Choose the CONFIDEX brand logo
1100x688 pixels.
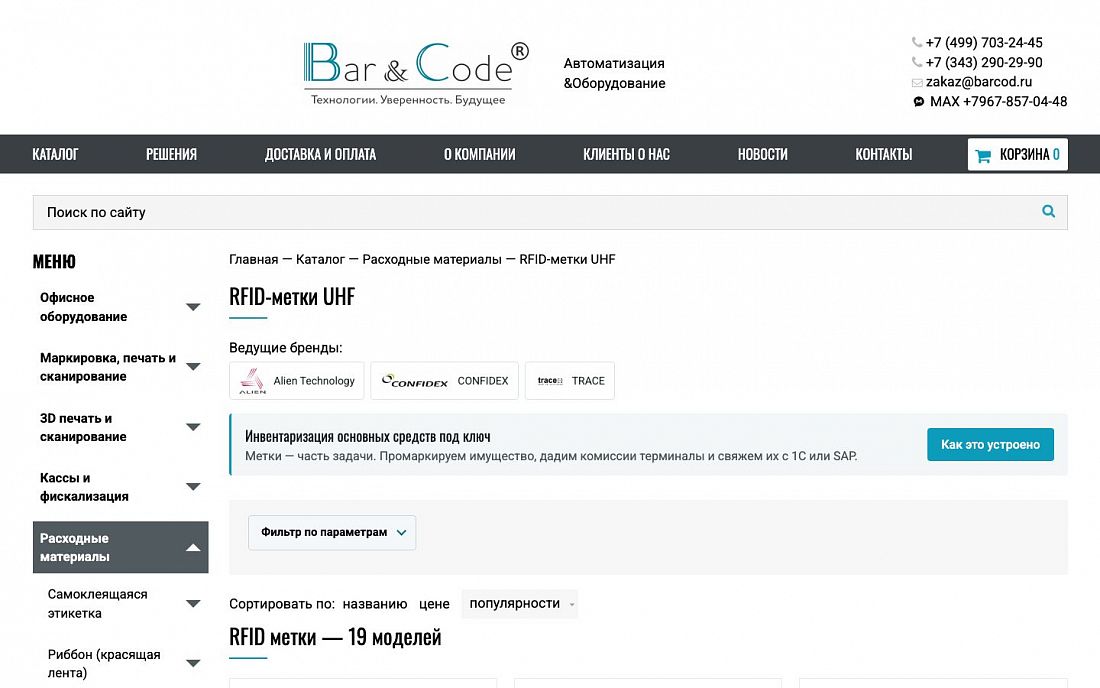click(415, 381)
